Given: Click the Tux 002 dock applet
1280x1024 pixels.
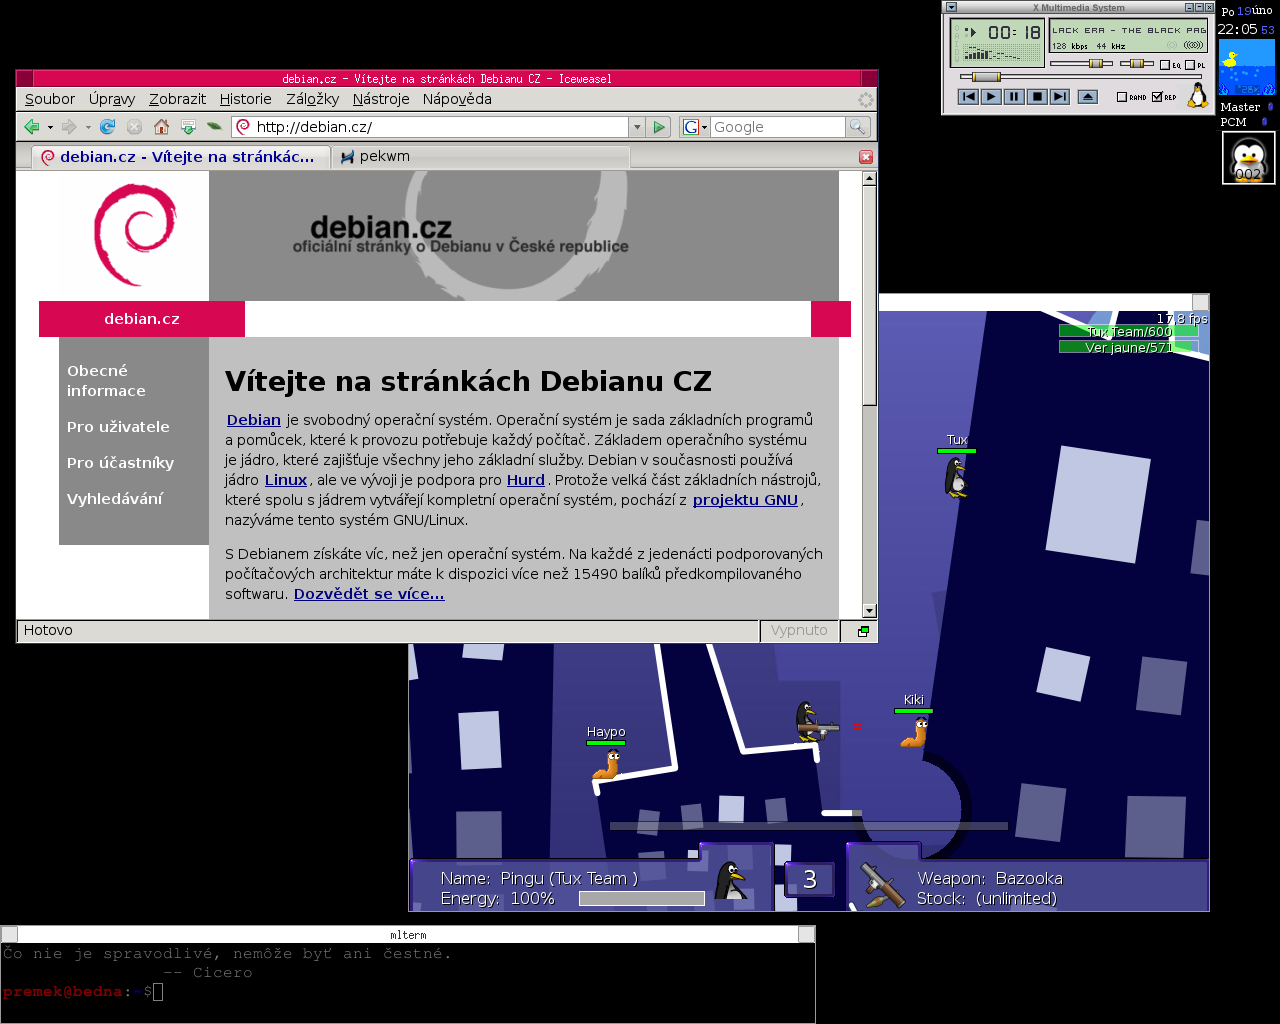Looking at the screenshot, I should click(x=1248, y=158).
